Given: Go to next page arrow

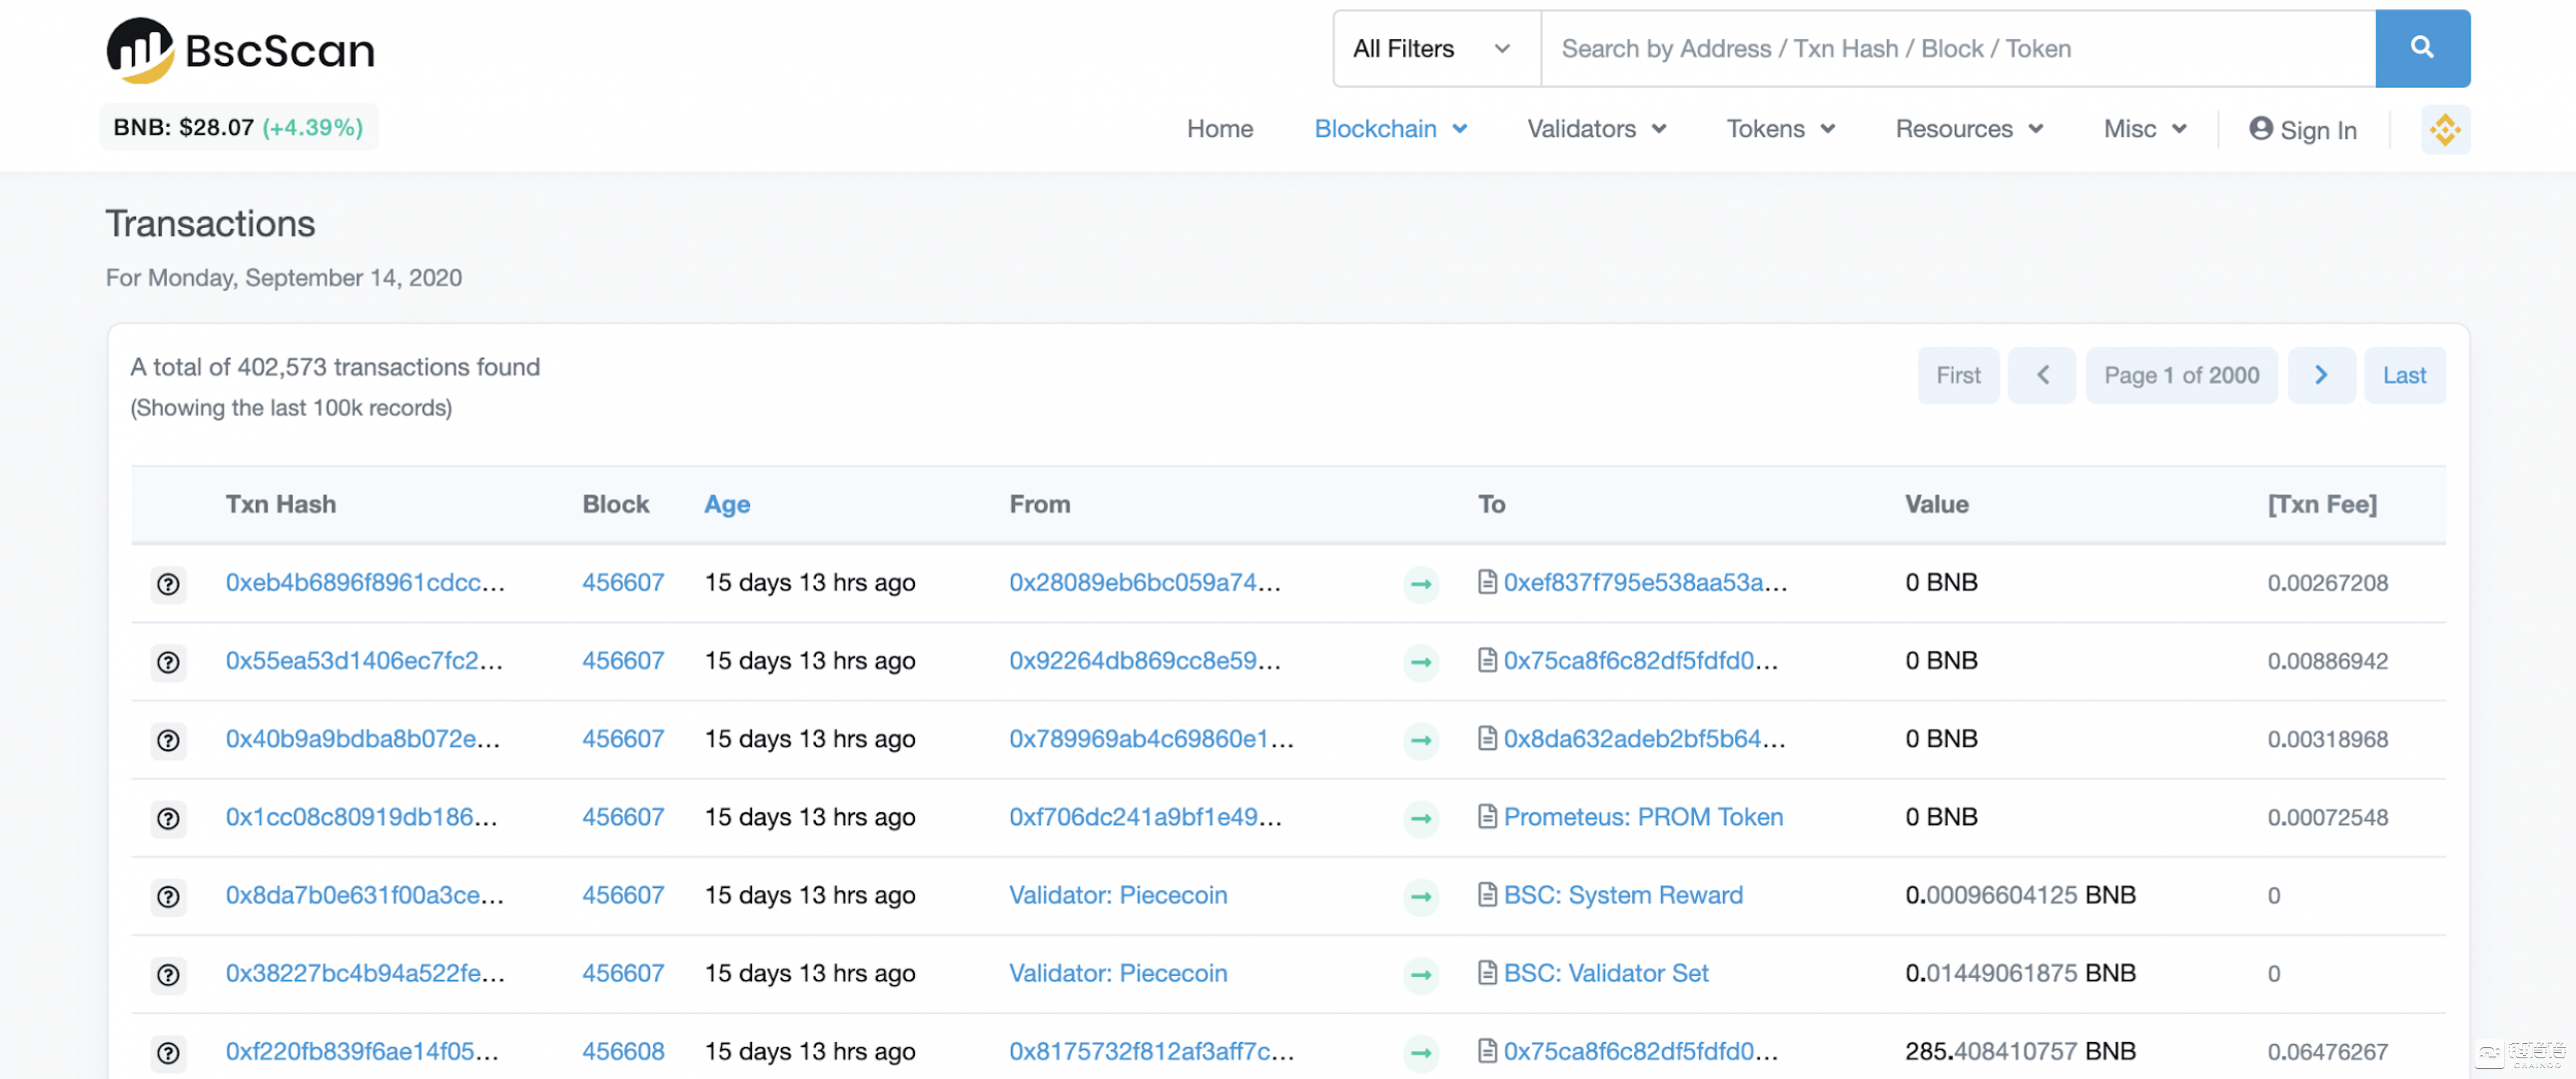Looking at the screenshot, I should tap(2320, 375).
